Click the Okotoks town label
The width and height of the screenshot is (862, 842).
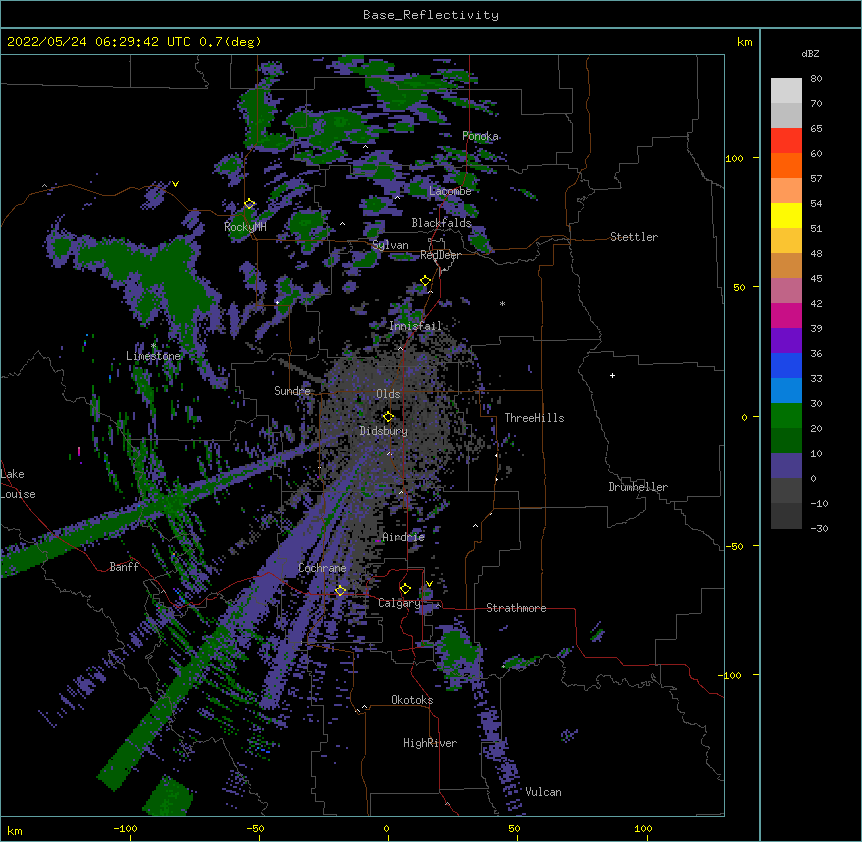pos(412,700)
